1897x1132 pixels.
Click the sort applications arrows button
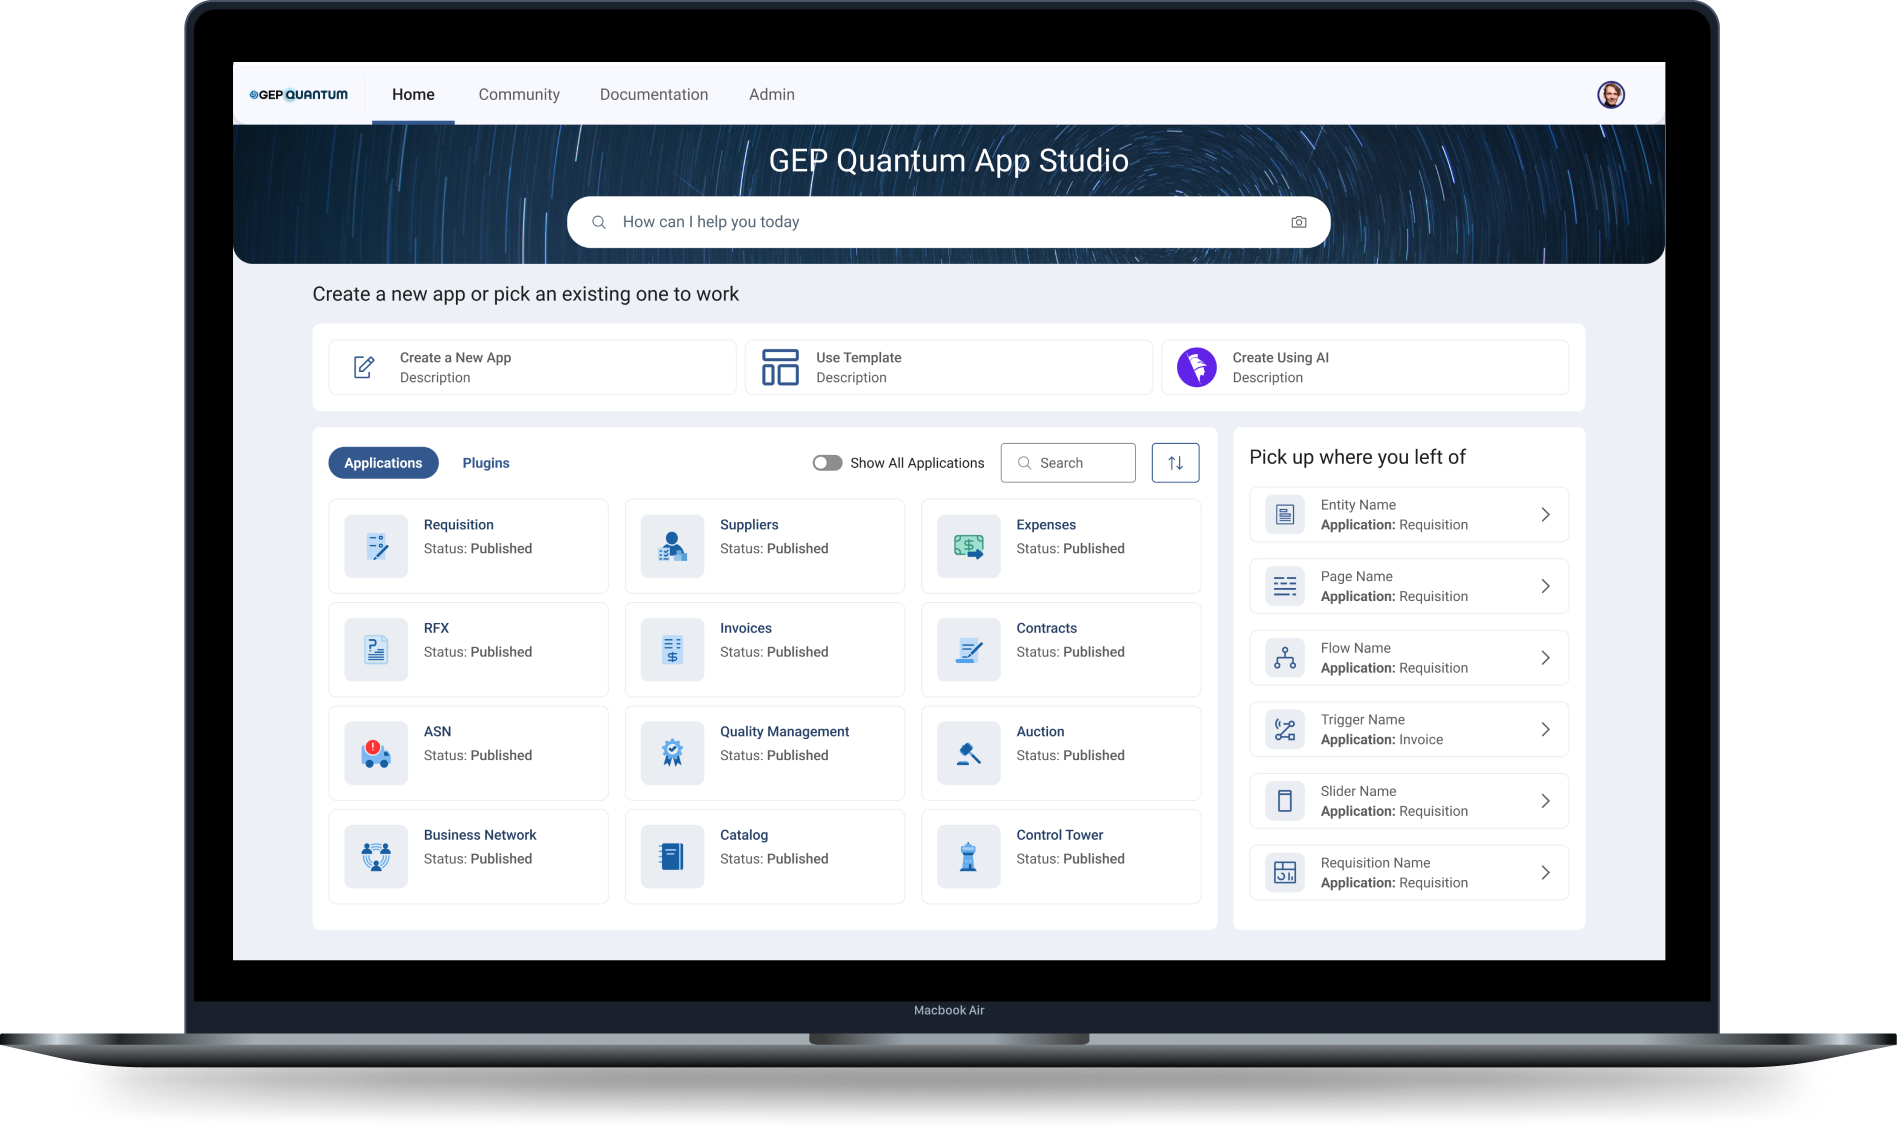click(x=1175, y=463)
